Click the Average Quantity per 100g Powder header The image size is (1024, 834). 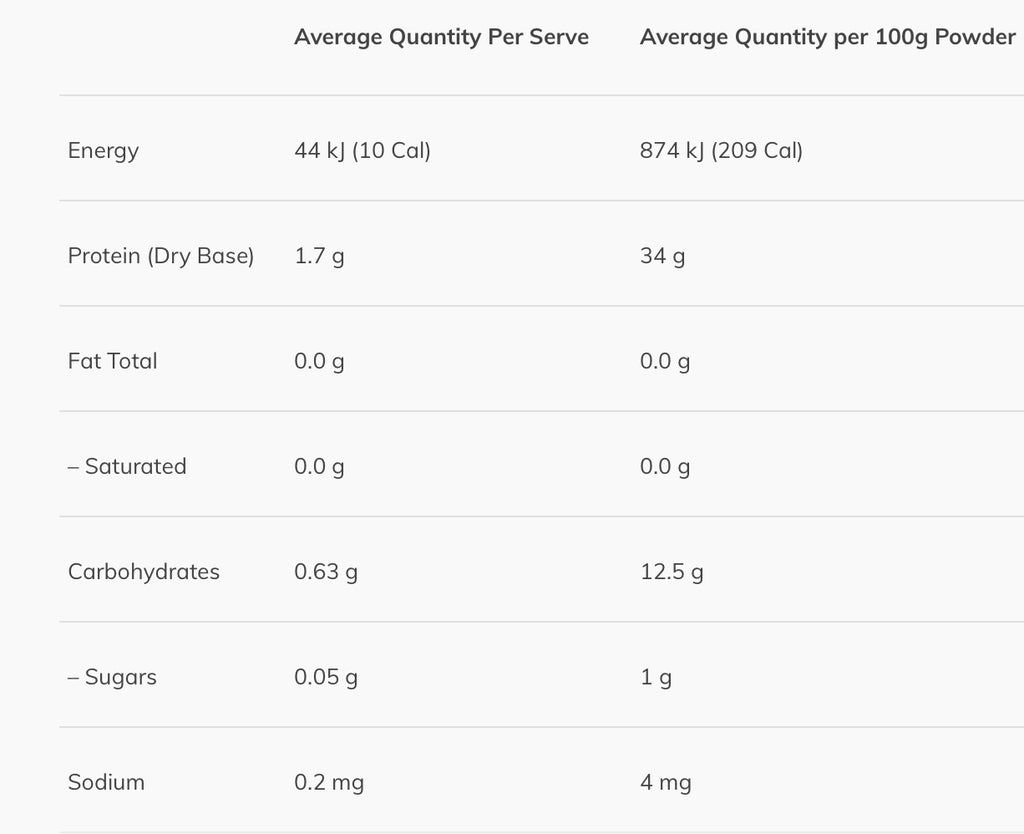click(x=827, y=38)
